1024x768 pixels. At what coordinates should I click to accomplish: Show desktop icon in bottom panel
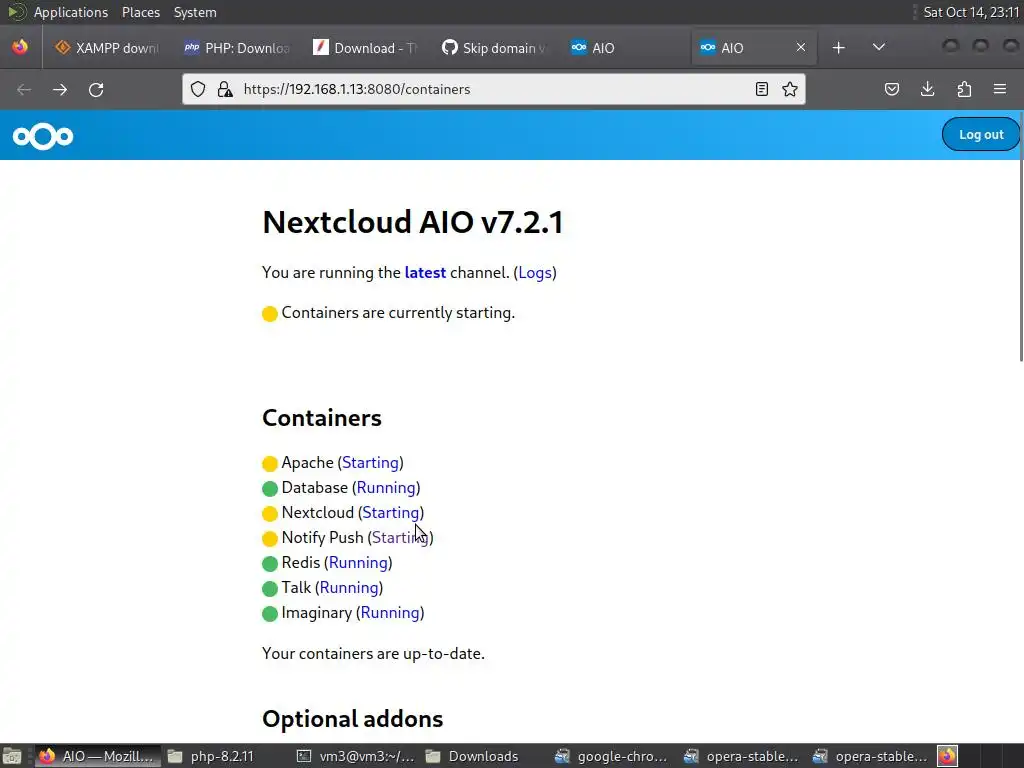click(x=12, y=756)
